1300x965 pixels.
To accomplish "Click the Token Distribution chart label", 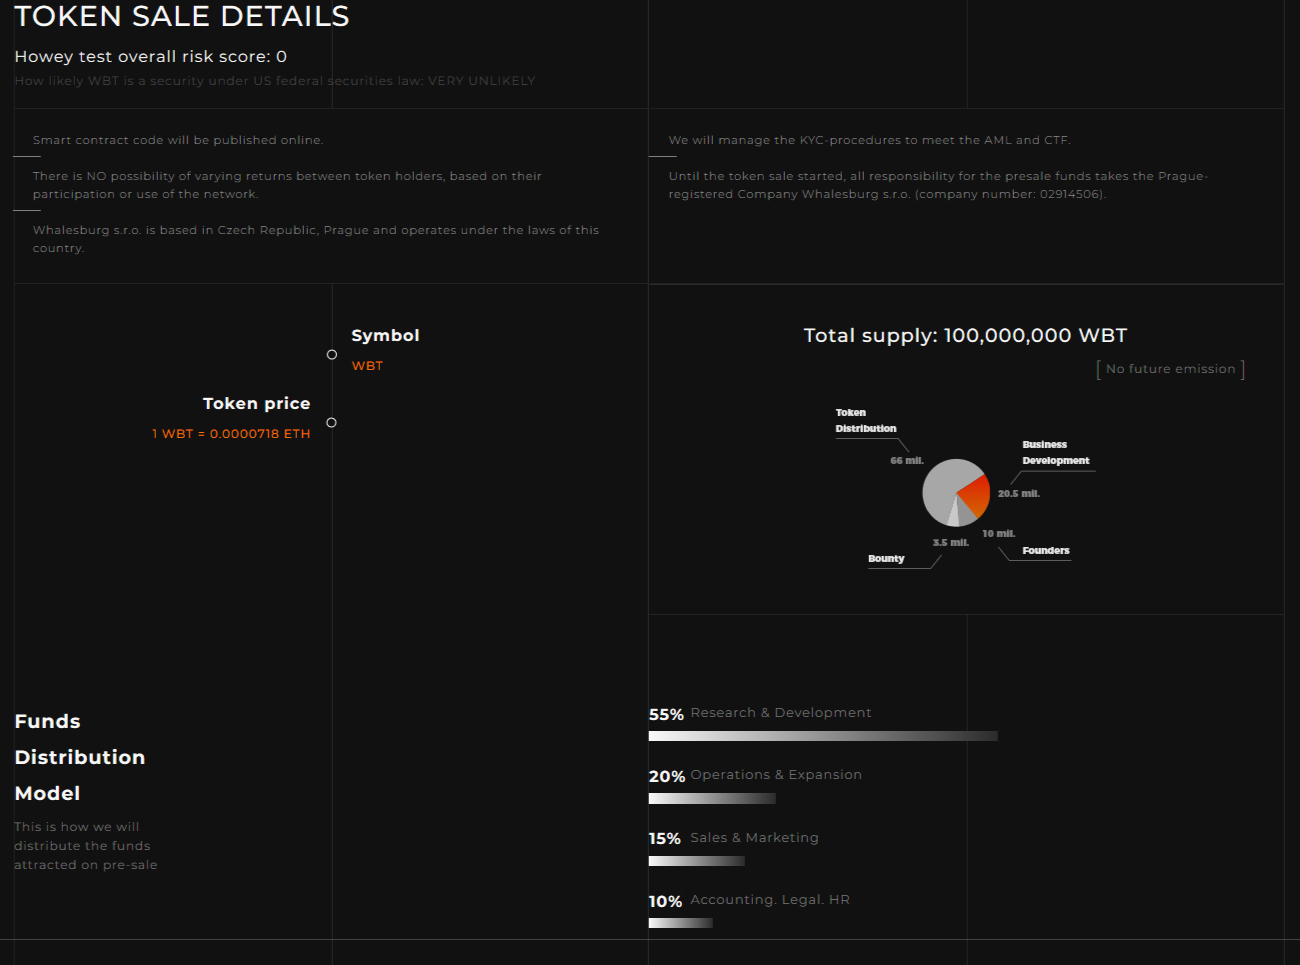I will coord(865,421).
